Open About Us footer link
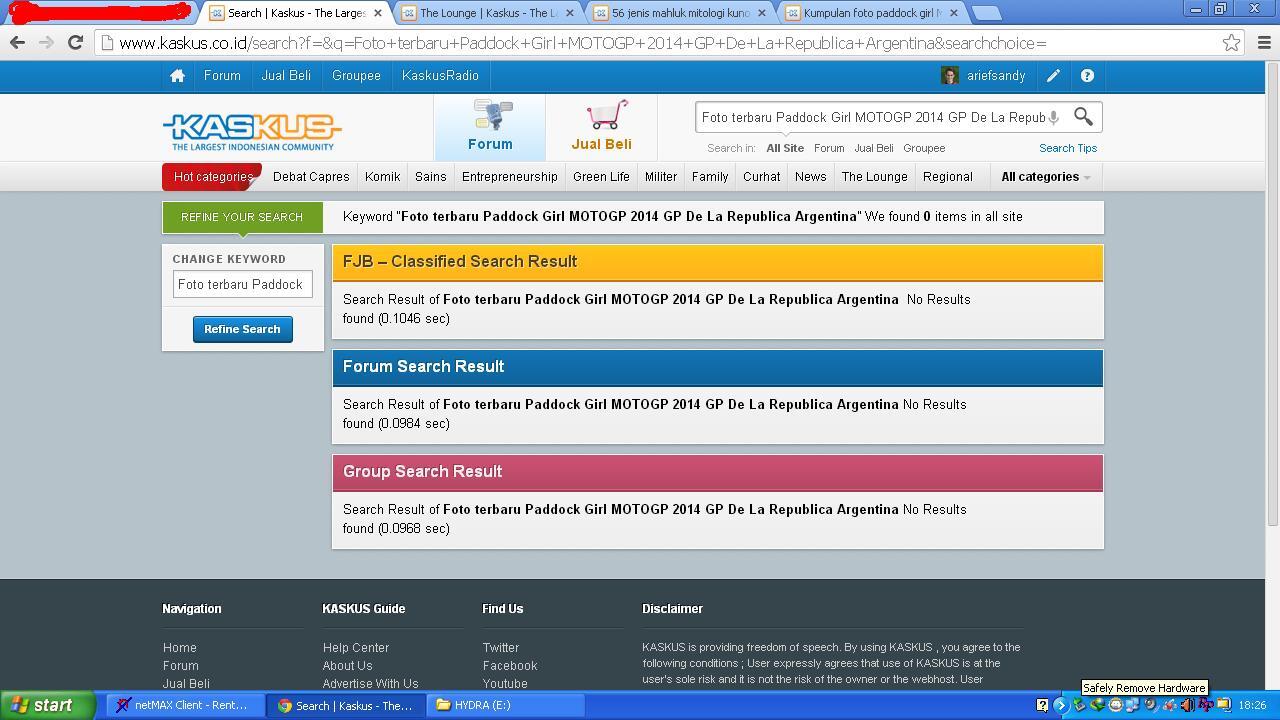The image size is (1280, 720). point(347,666)
